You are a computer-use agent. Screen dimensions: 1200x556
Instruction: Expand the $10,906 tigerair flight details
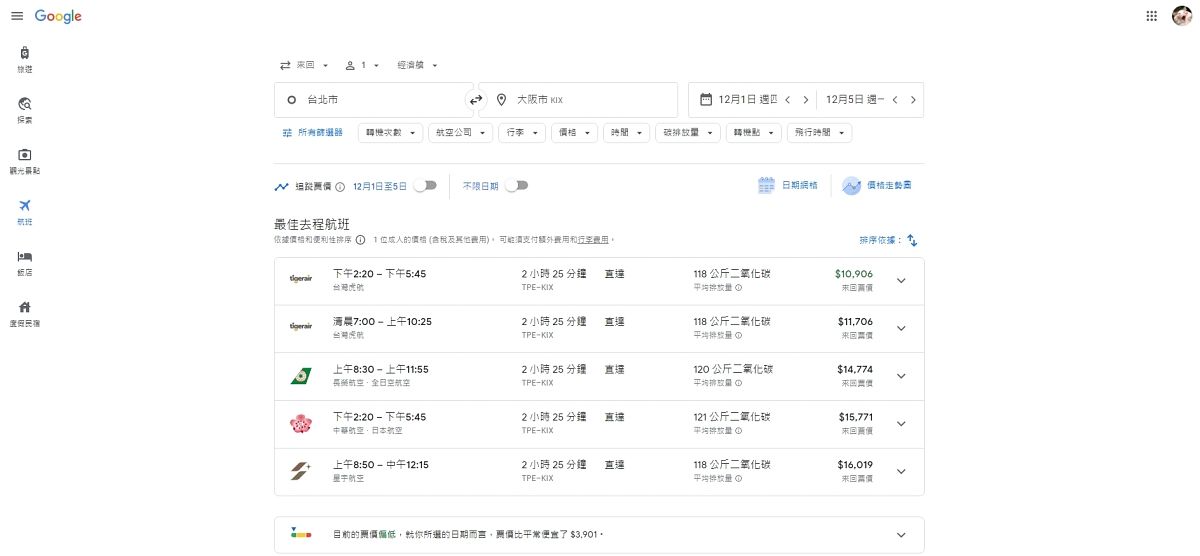pos(901,281)
